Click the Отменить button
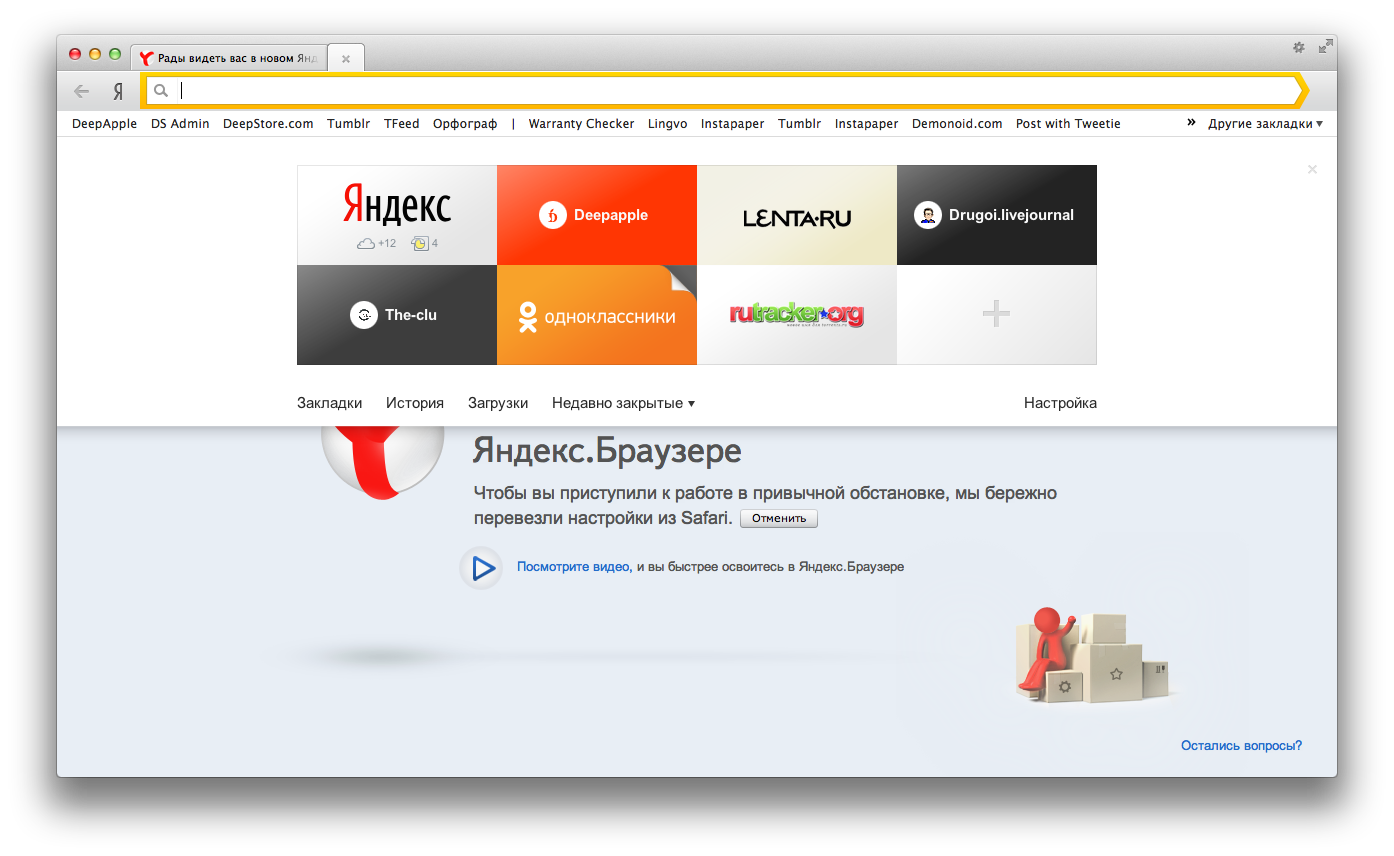Viewport: 1394px width, 856px height. click(779, 519)
